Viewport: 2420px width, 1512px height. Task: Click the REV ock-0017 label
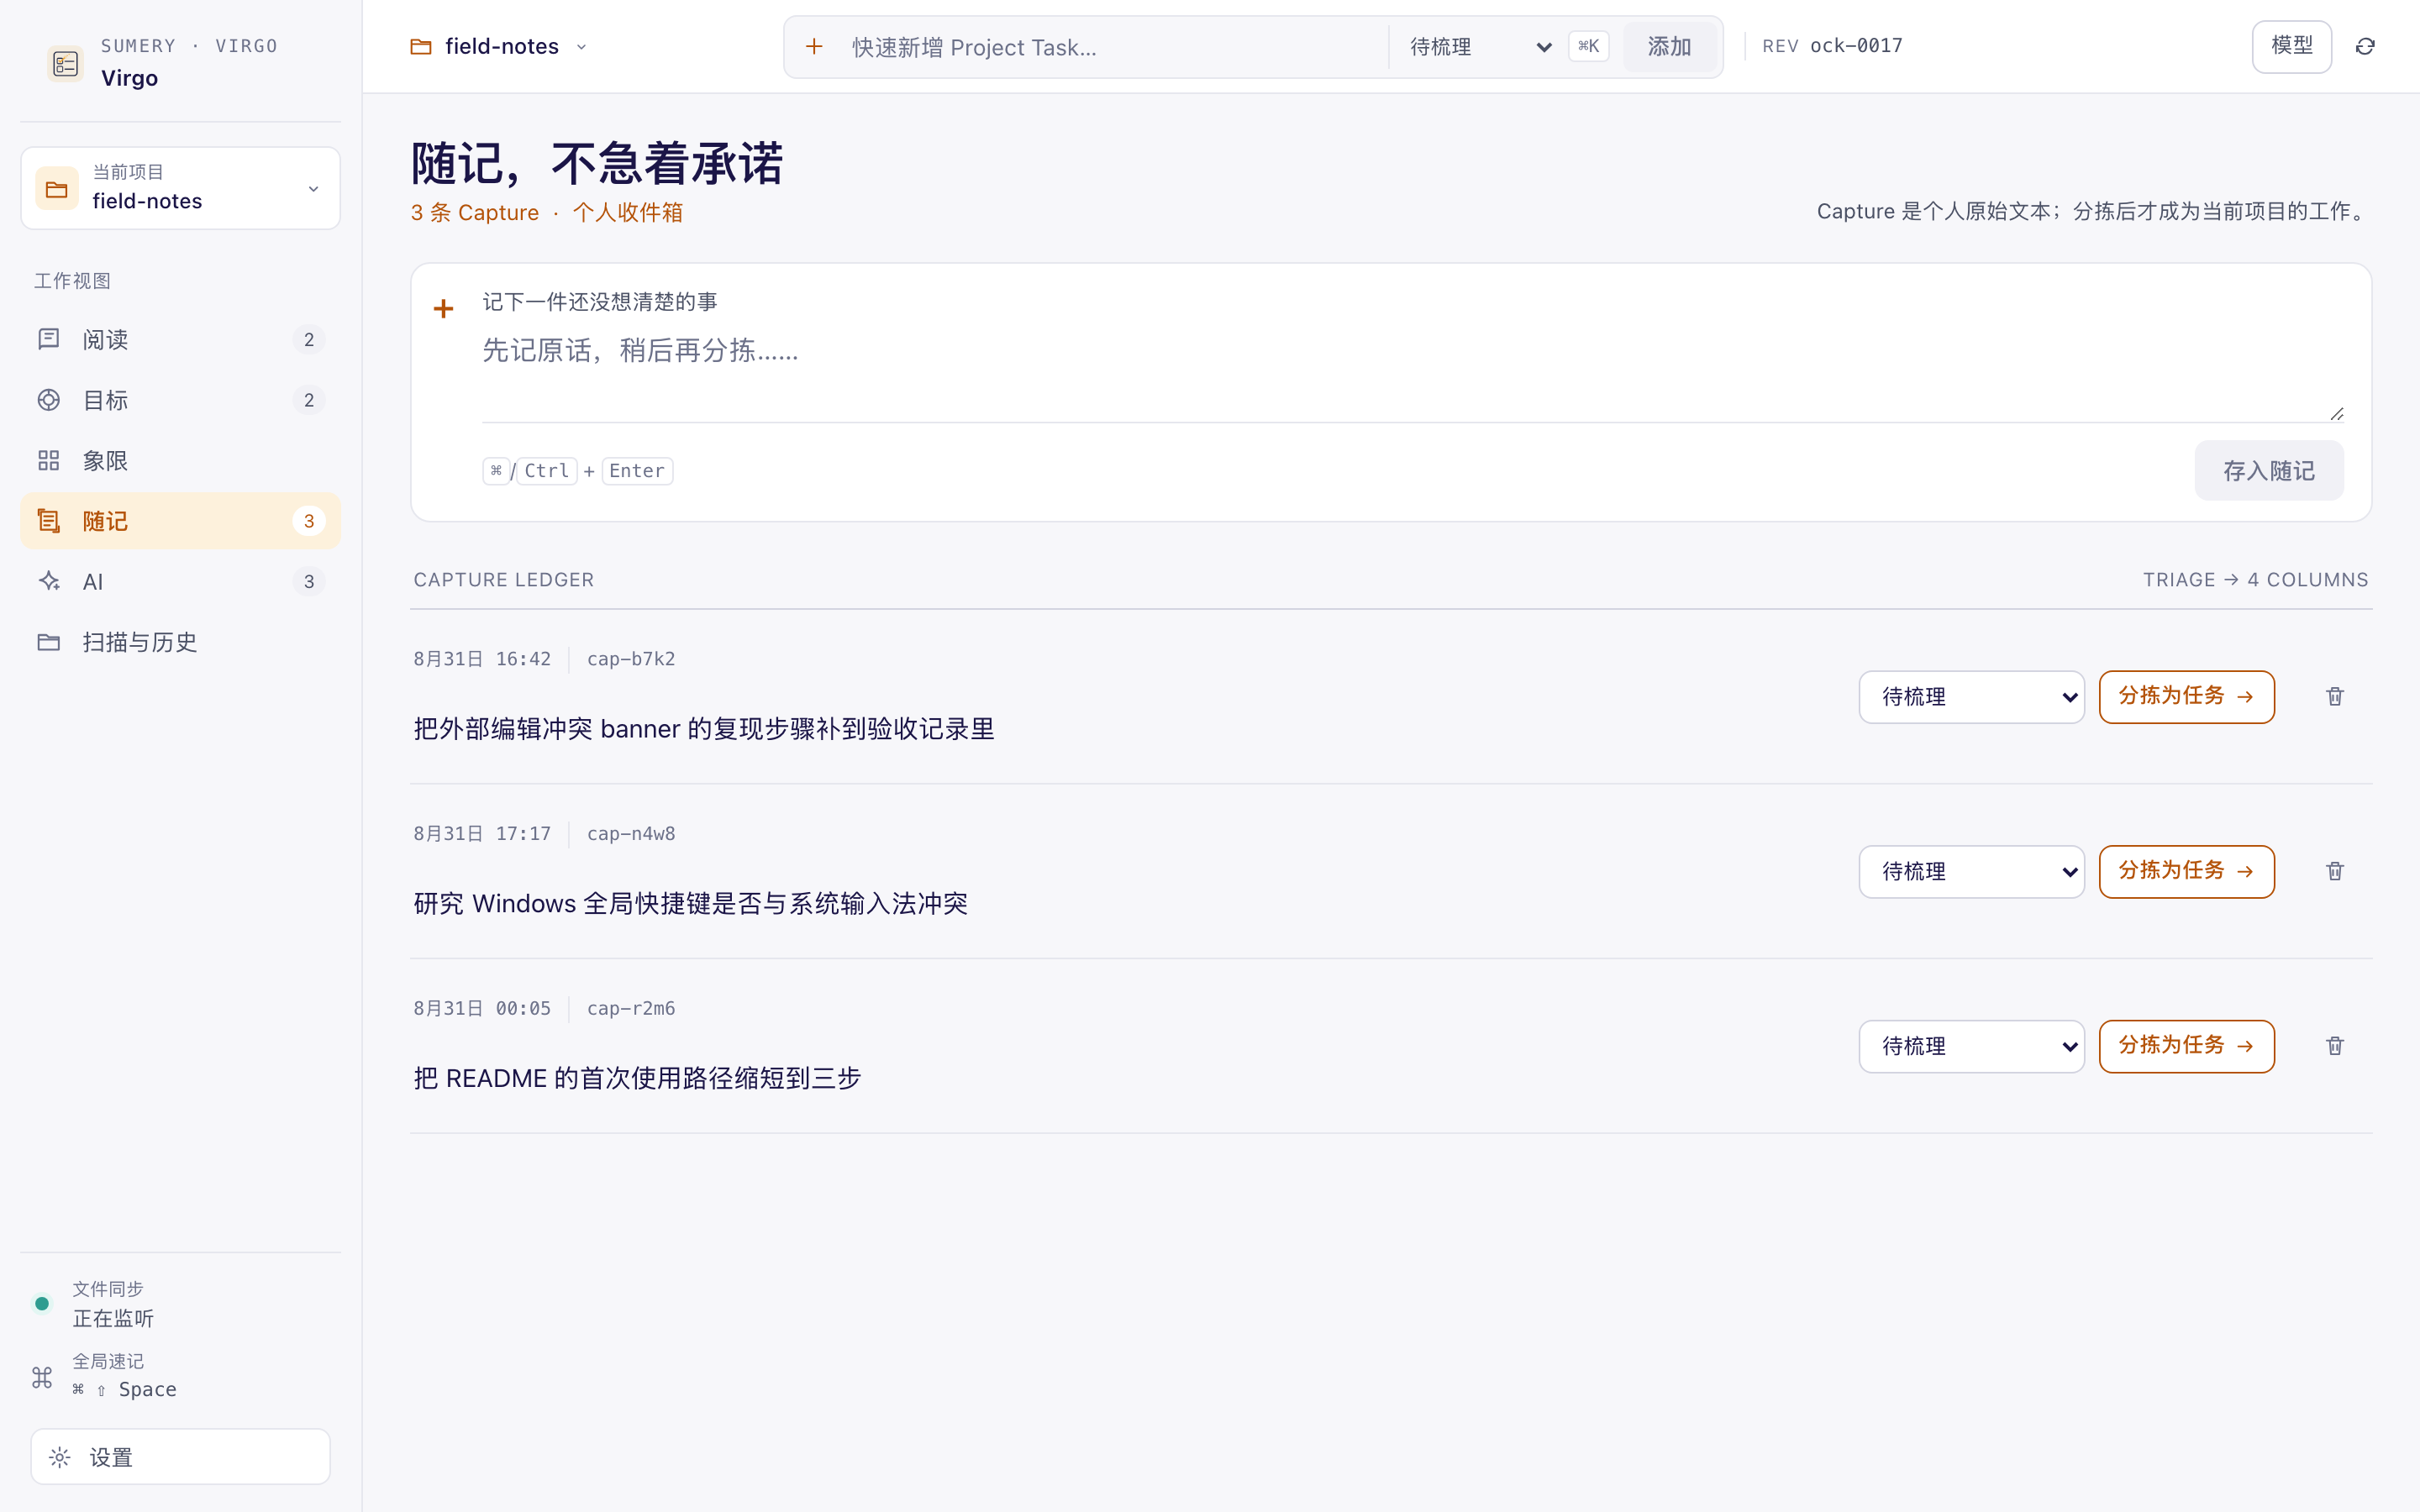1832,46
